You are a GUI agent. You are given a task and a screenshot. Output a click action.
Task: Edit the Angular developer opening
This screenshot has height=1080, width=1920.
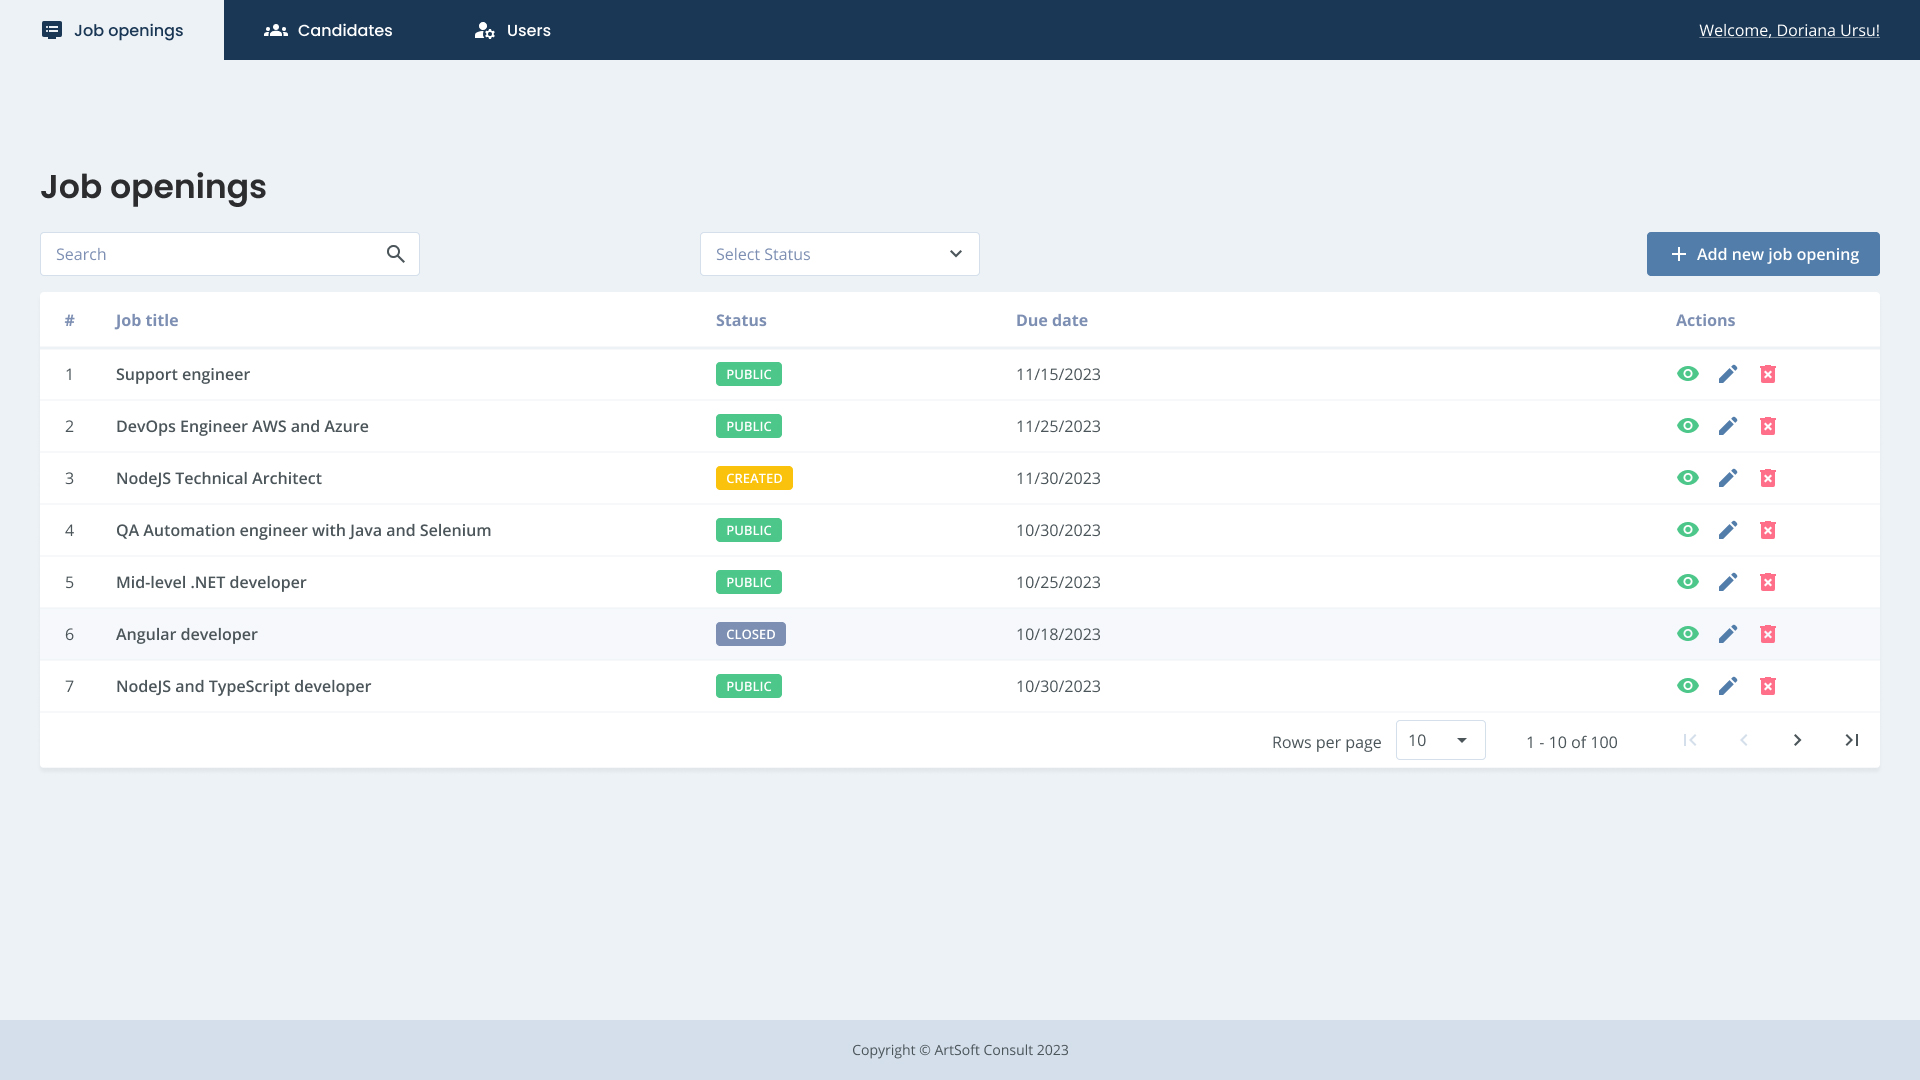pyautogui.click(x=1728, y=634)
